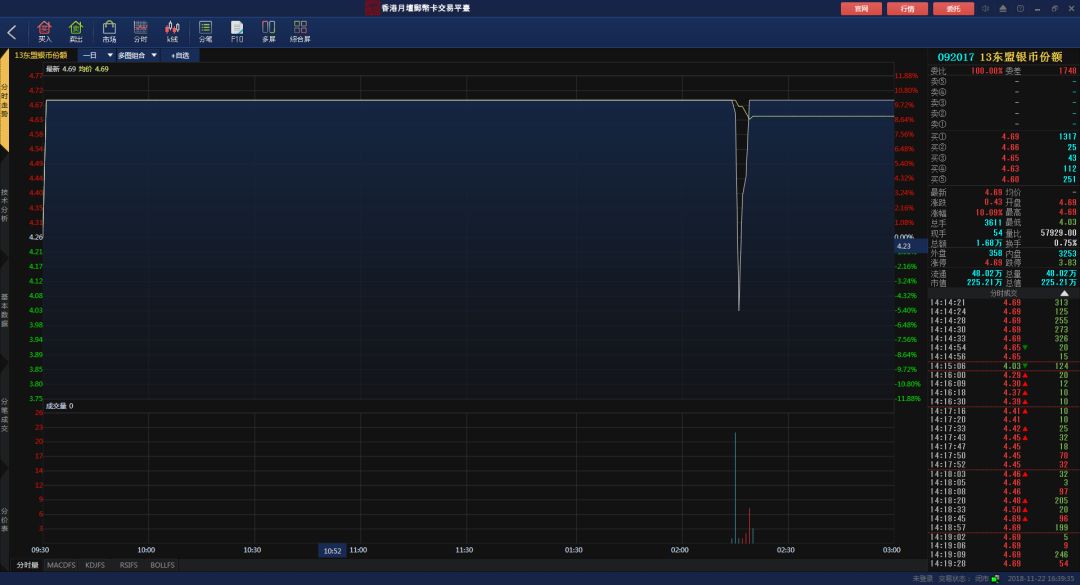Click the 2018-11-22 datetime in status bar

coord(1041,579)
